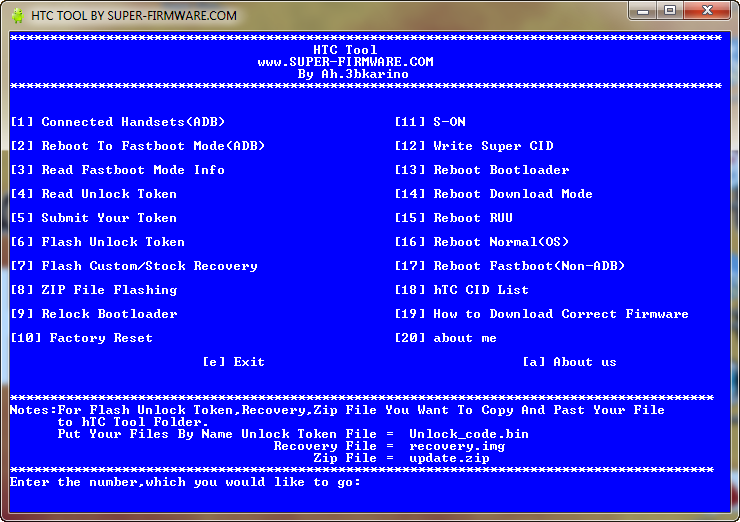Click the '[a] About us' option

point(569,362)
